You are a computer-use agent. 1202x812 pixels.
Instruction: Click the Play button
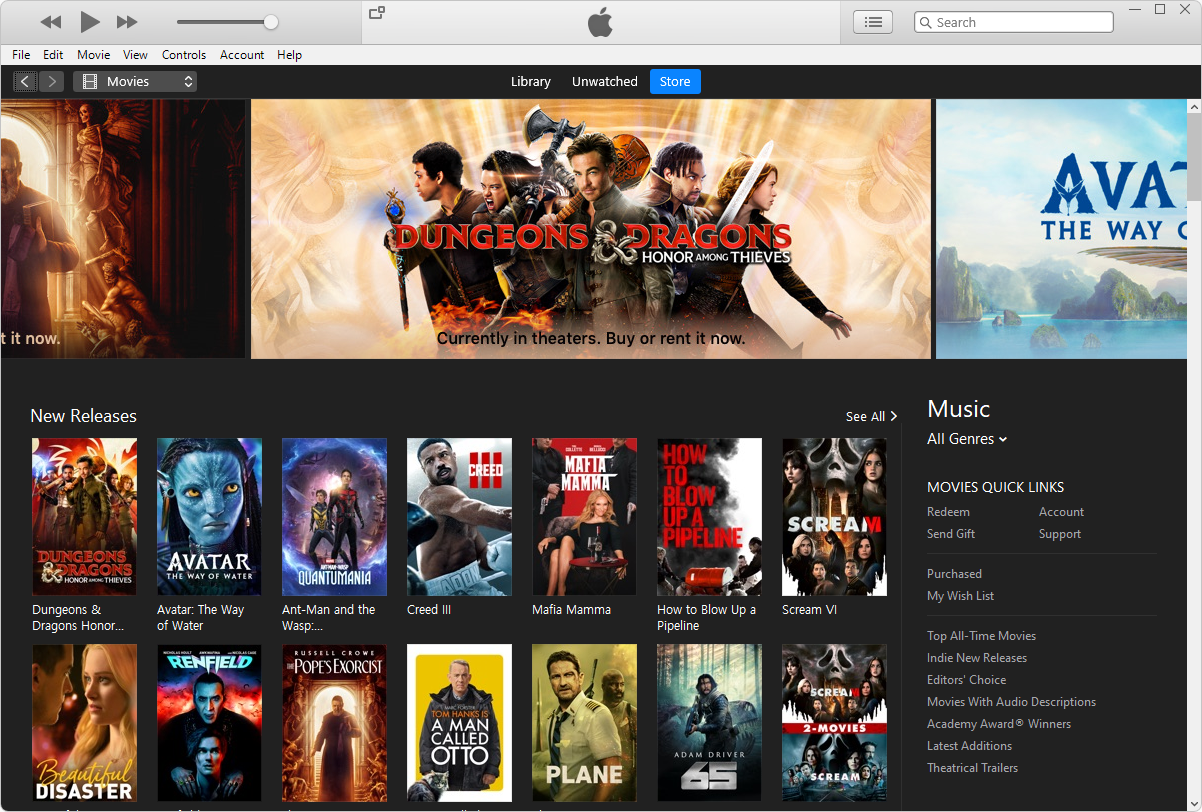[90, 22]
